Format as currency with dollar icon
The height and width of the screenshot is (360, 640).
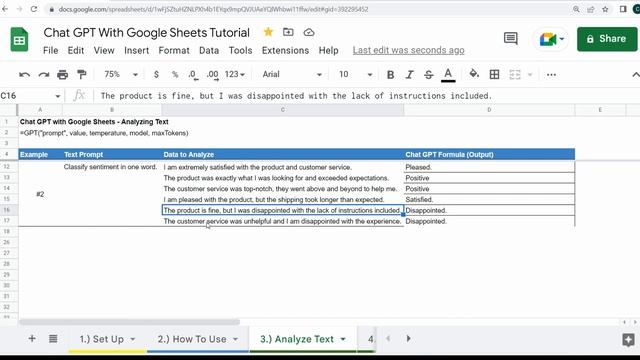click(156, 75)
